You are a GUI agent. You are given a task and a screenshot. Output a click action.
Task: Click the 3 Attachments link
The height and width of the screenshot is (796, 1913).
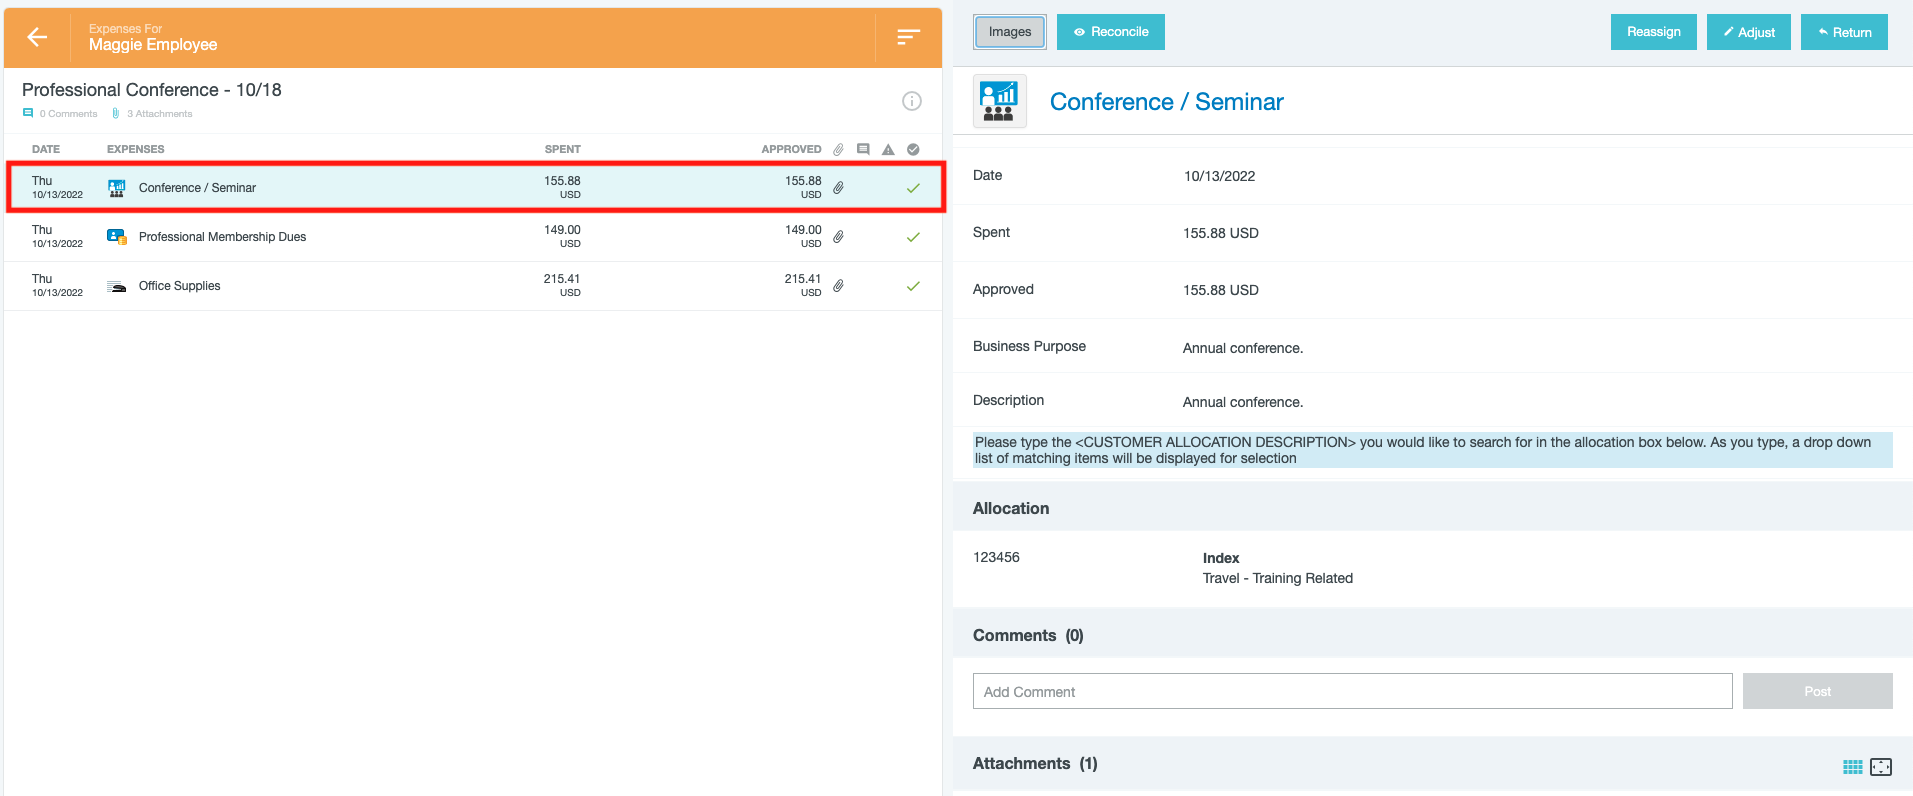tap(158, 114)
